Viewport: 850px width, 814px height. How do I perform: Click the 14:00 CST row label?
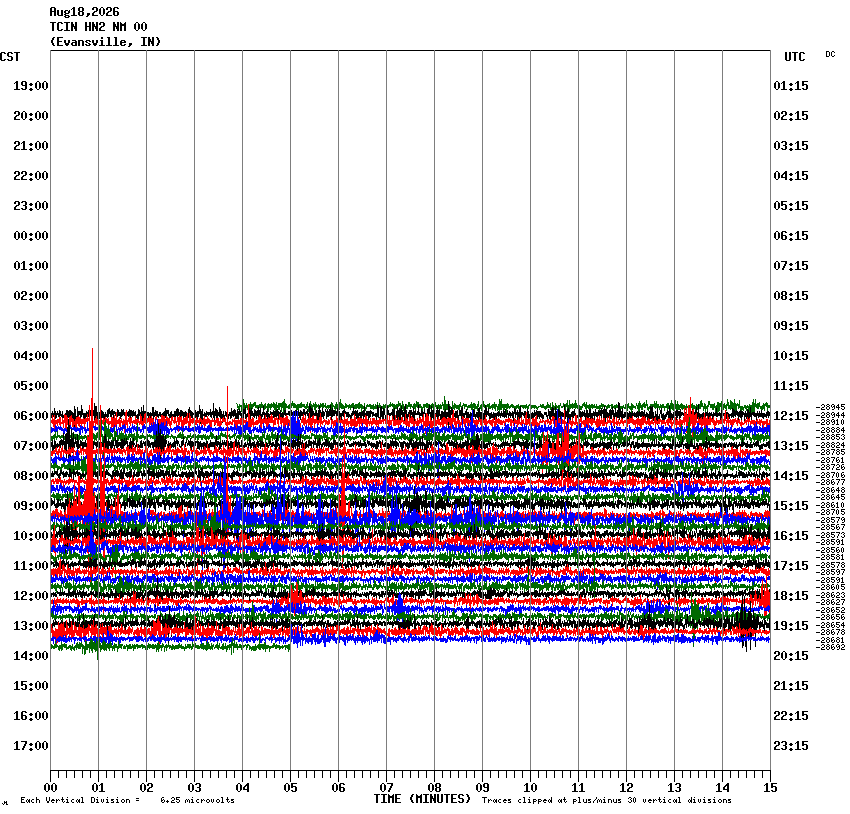point(30,656)
